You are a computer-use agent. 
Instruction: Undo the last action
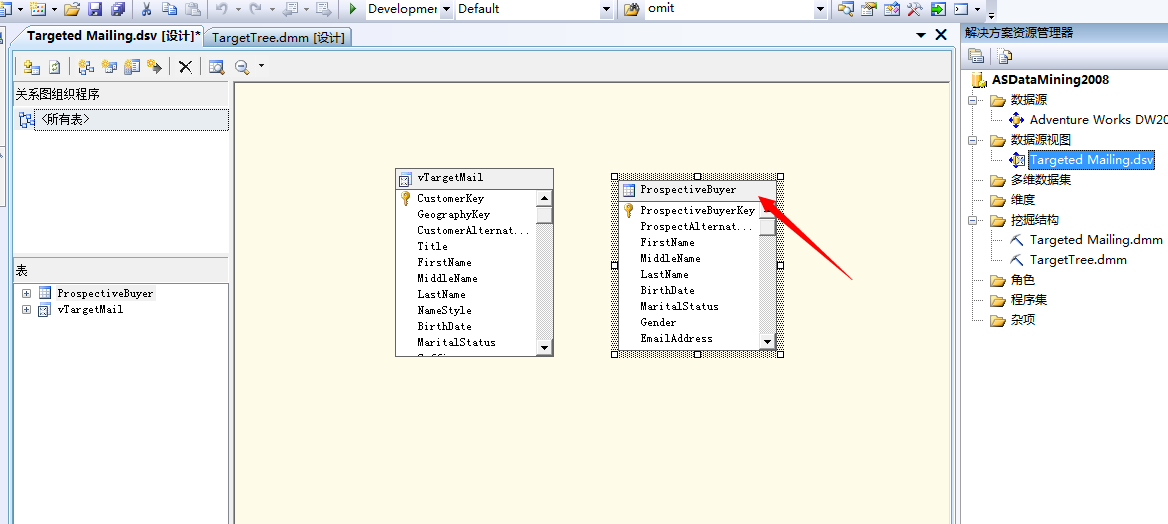(x=222, y=9)
